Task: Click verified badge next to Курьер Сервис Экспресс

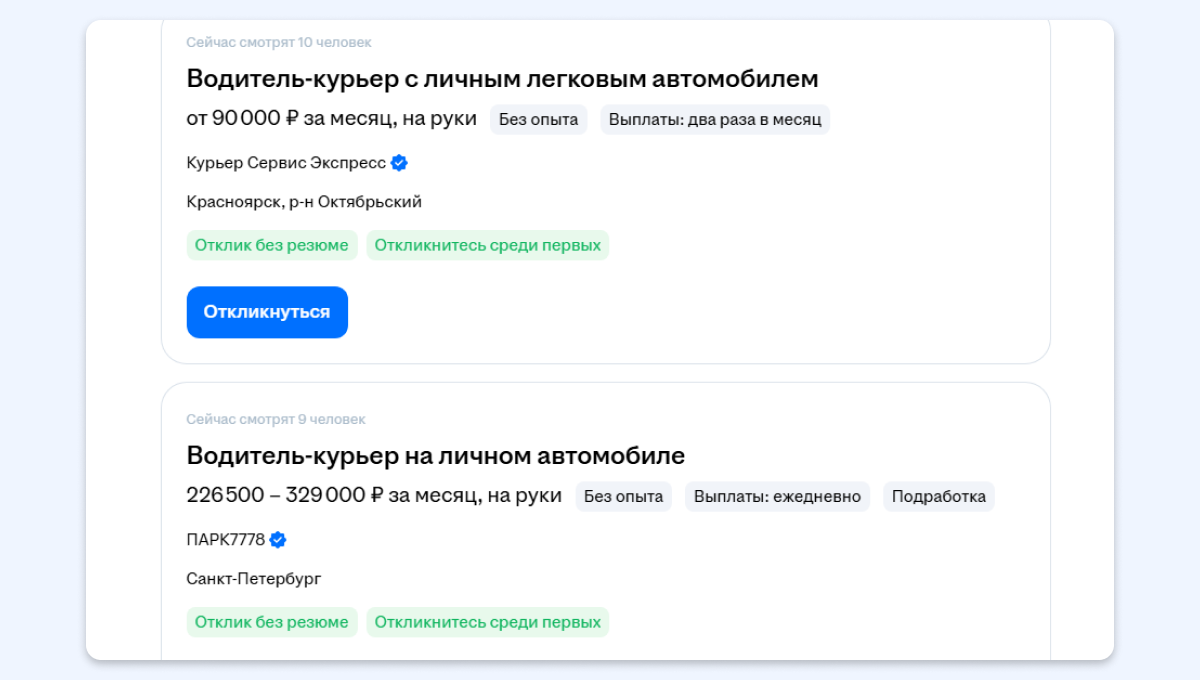Action: [399, 163]
